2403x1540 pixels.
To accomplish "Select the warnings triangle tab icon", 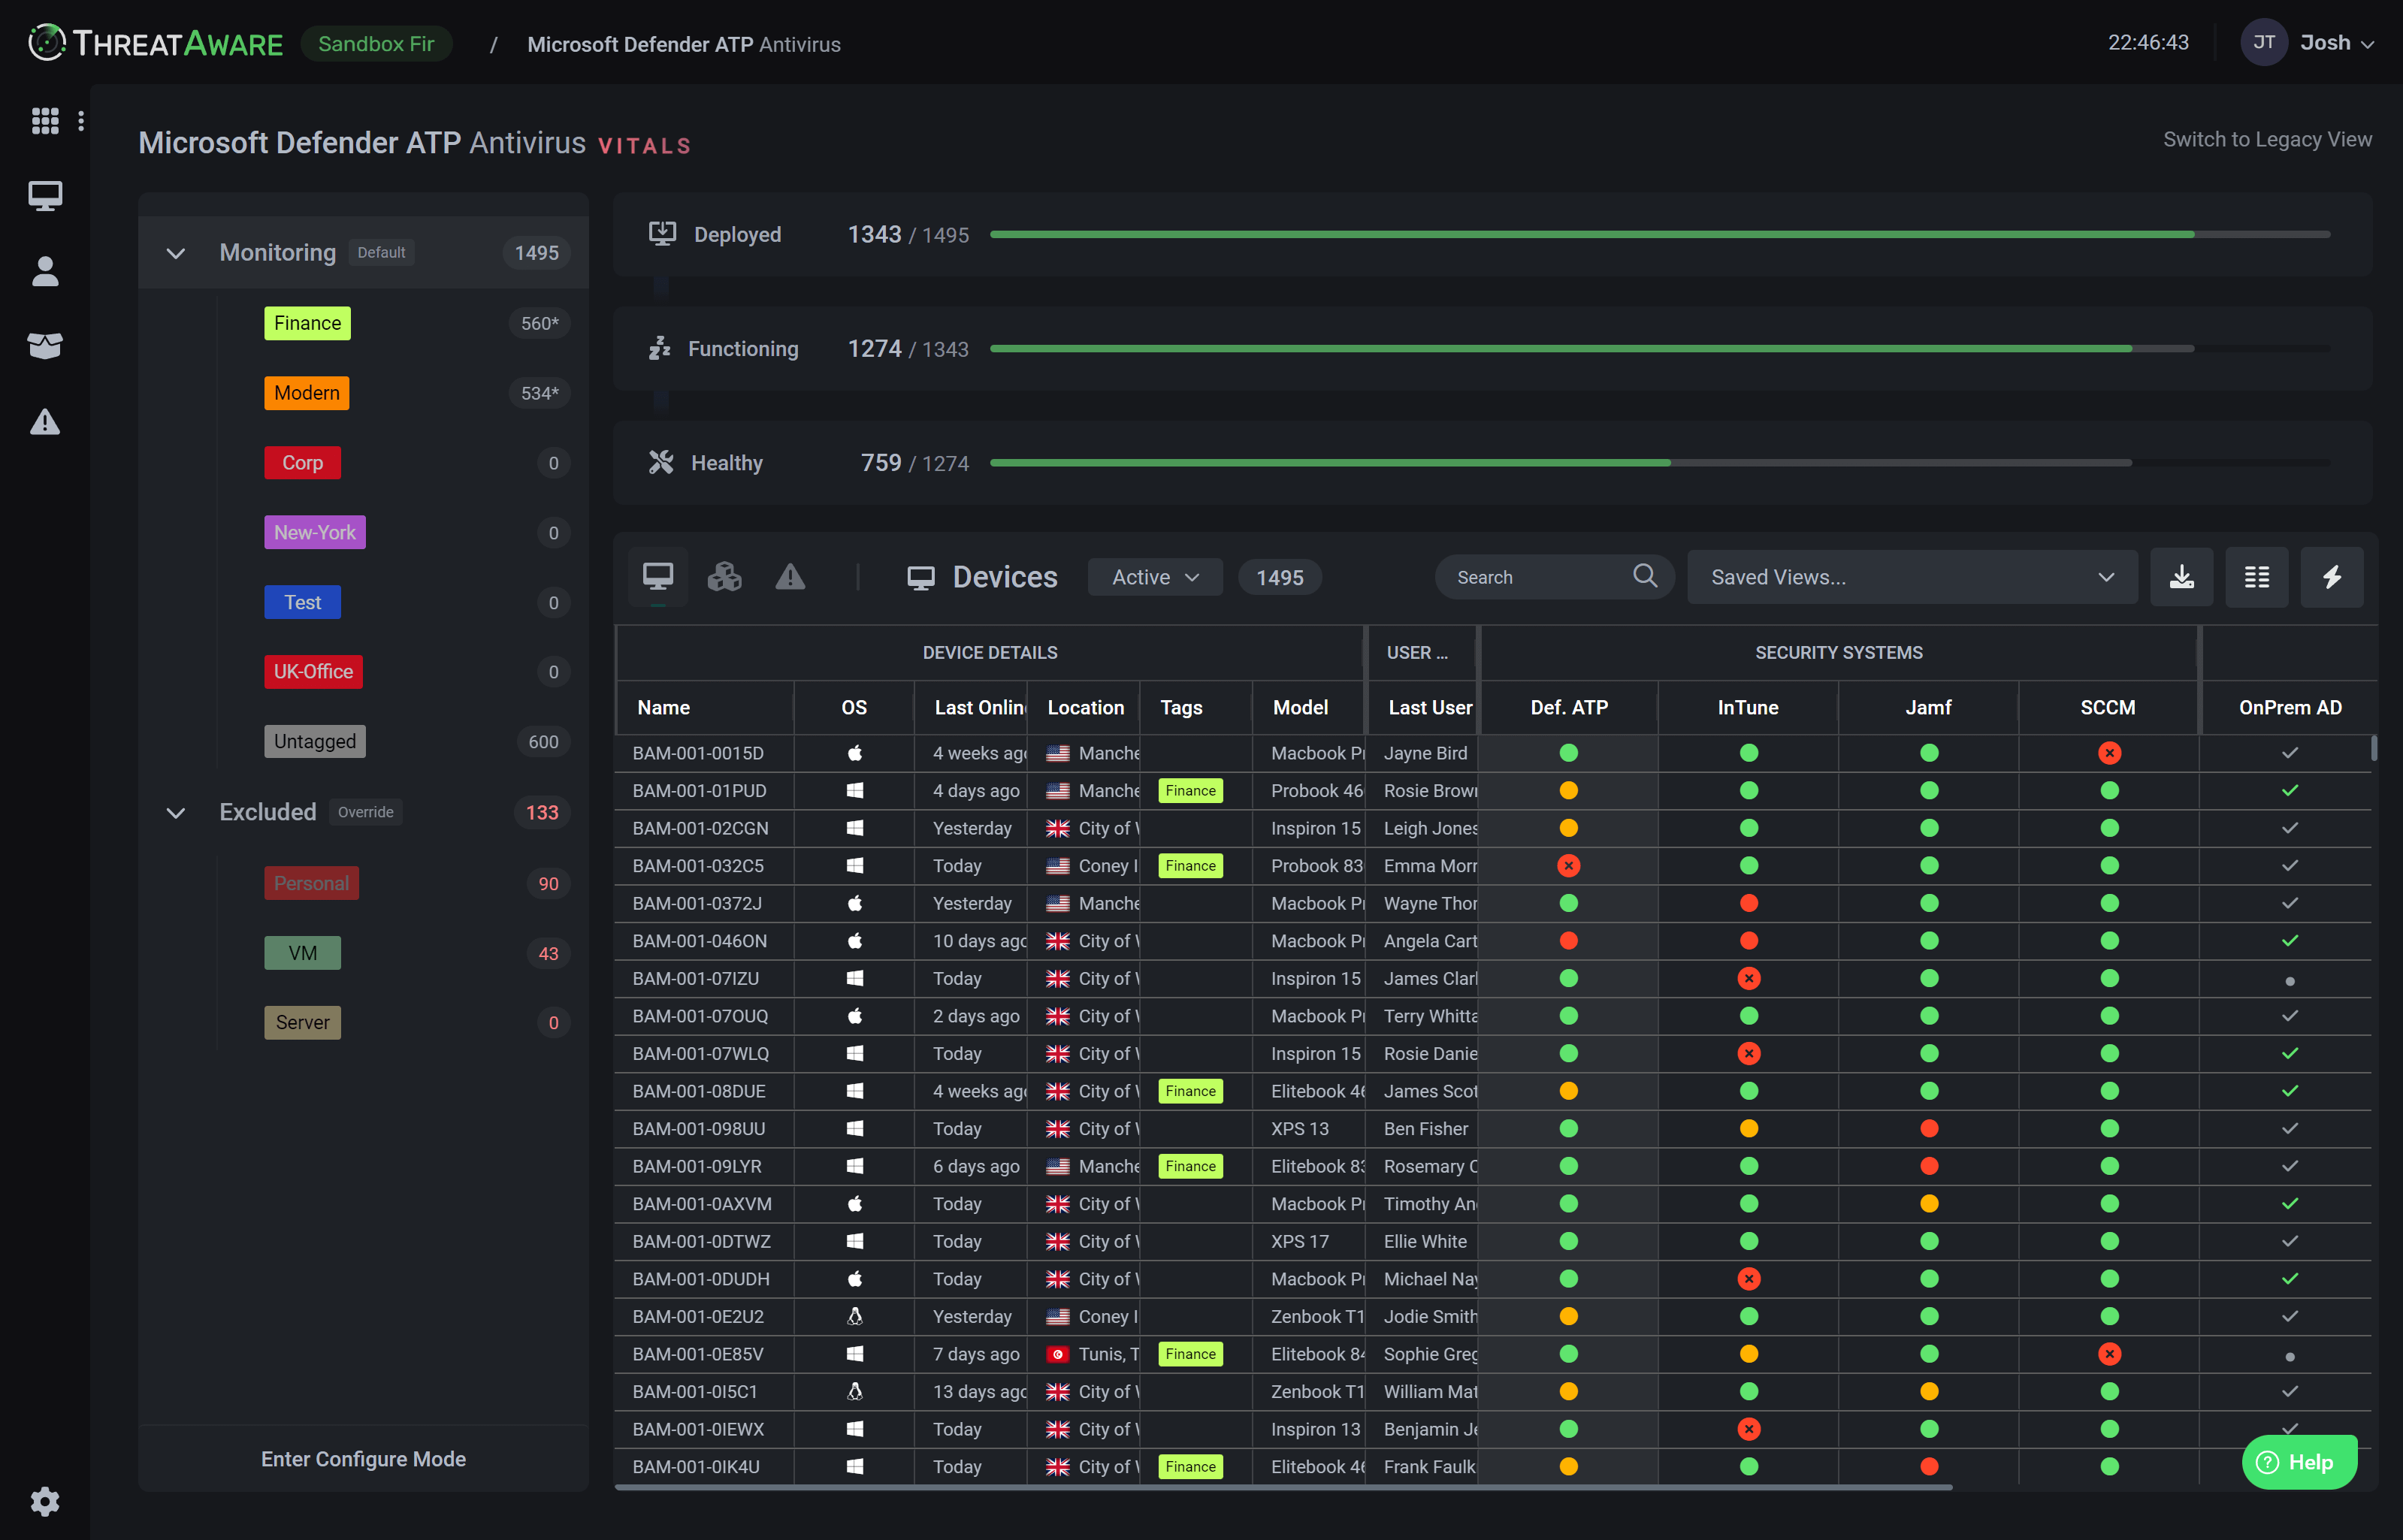I will pyautogui.click(x=790, y=577).
